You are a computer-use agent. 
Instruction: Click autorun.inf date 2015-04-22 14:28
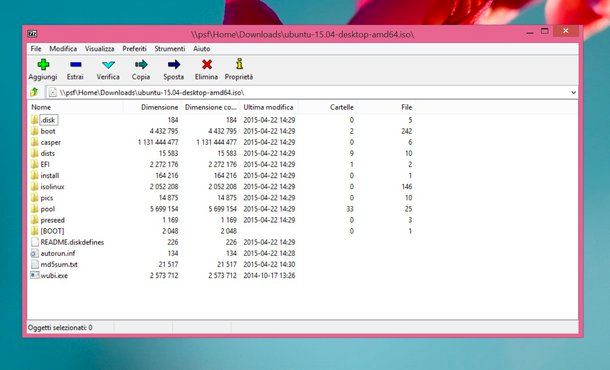point(269,253)
